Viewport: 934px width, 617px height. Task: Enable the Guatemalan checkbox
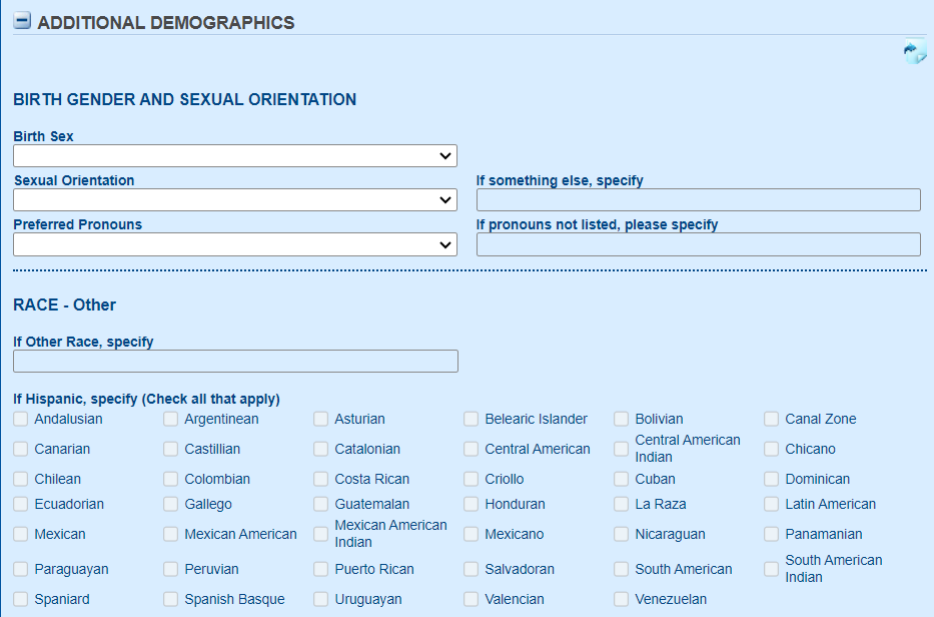[321, 504]
